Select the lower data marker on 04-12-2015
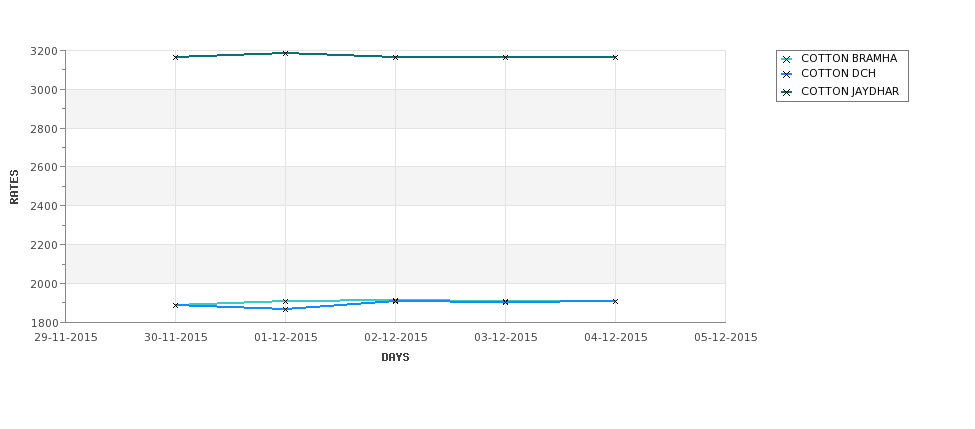The height and width of the screenshot is (429, 975). pyautogui.click(x=616, y=302)
